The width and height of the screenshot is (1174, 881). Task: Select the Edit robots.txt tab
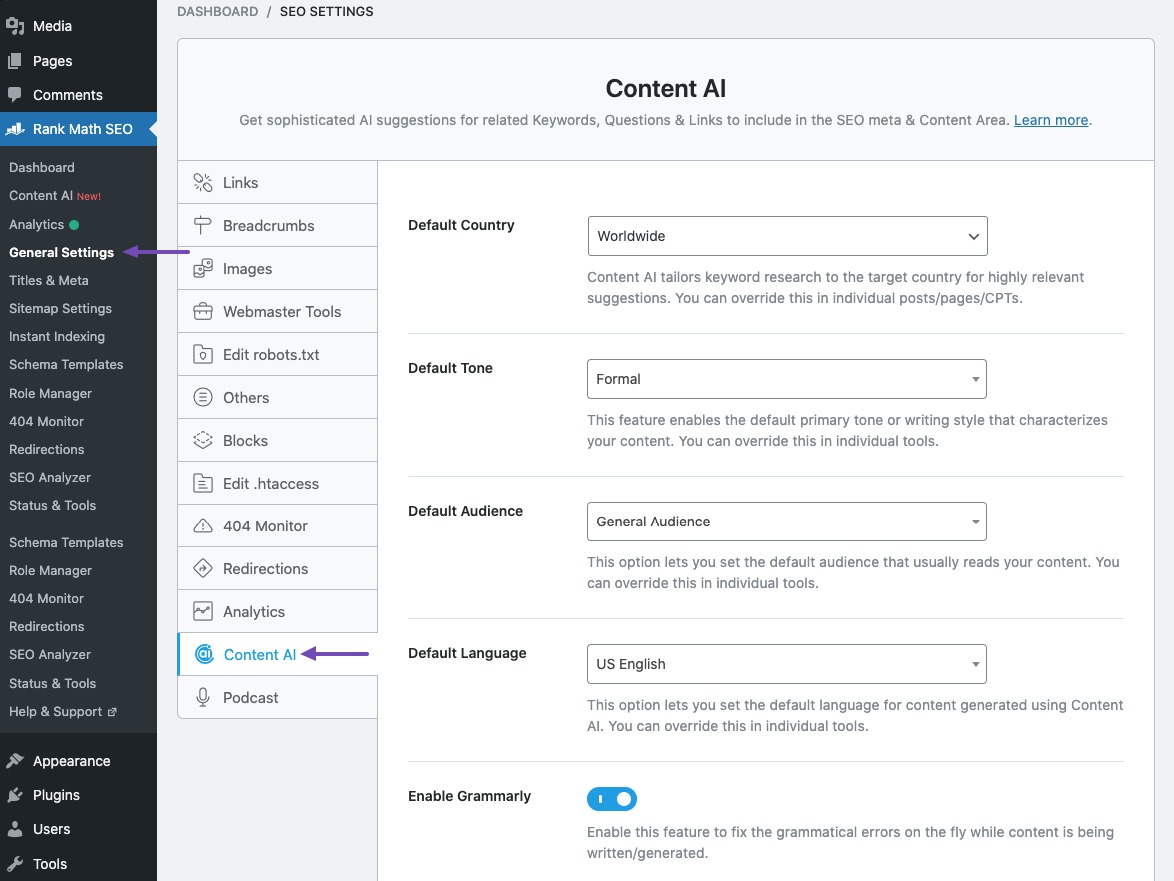[x=277, y=355]
